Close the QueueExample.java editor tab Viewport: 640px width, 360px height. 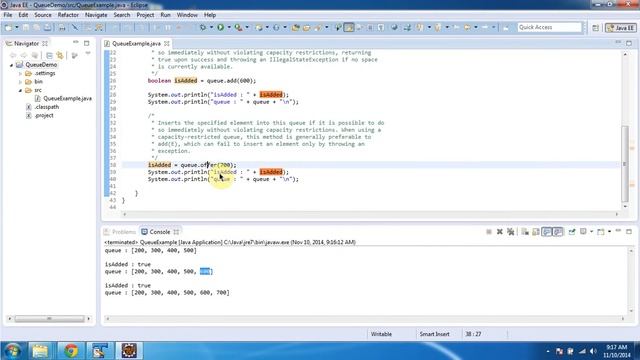167,43
